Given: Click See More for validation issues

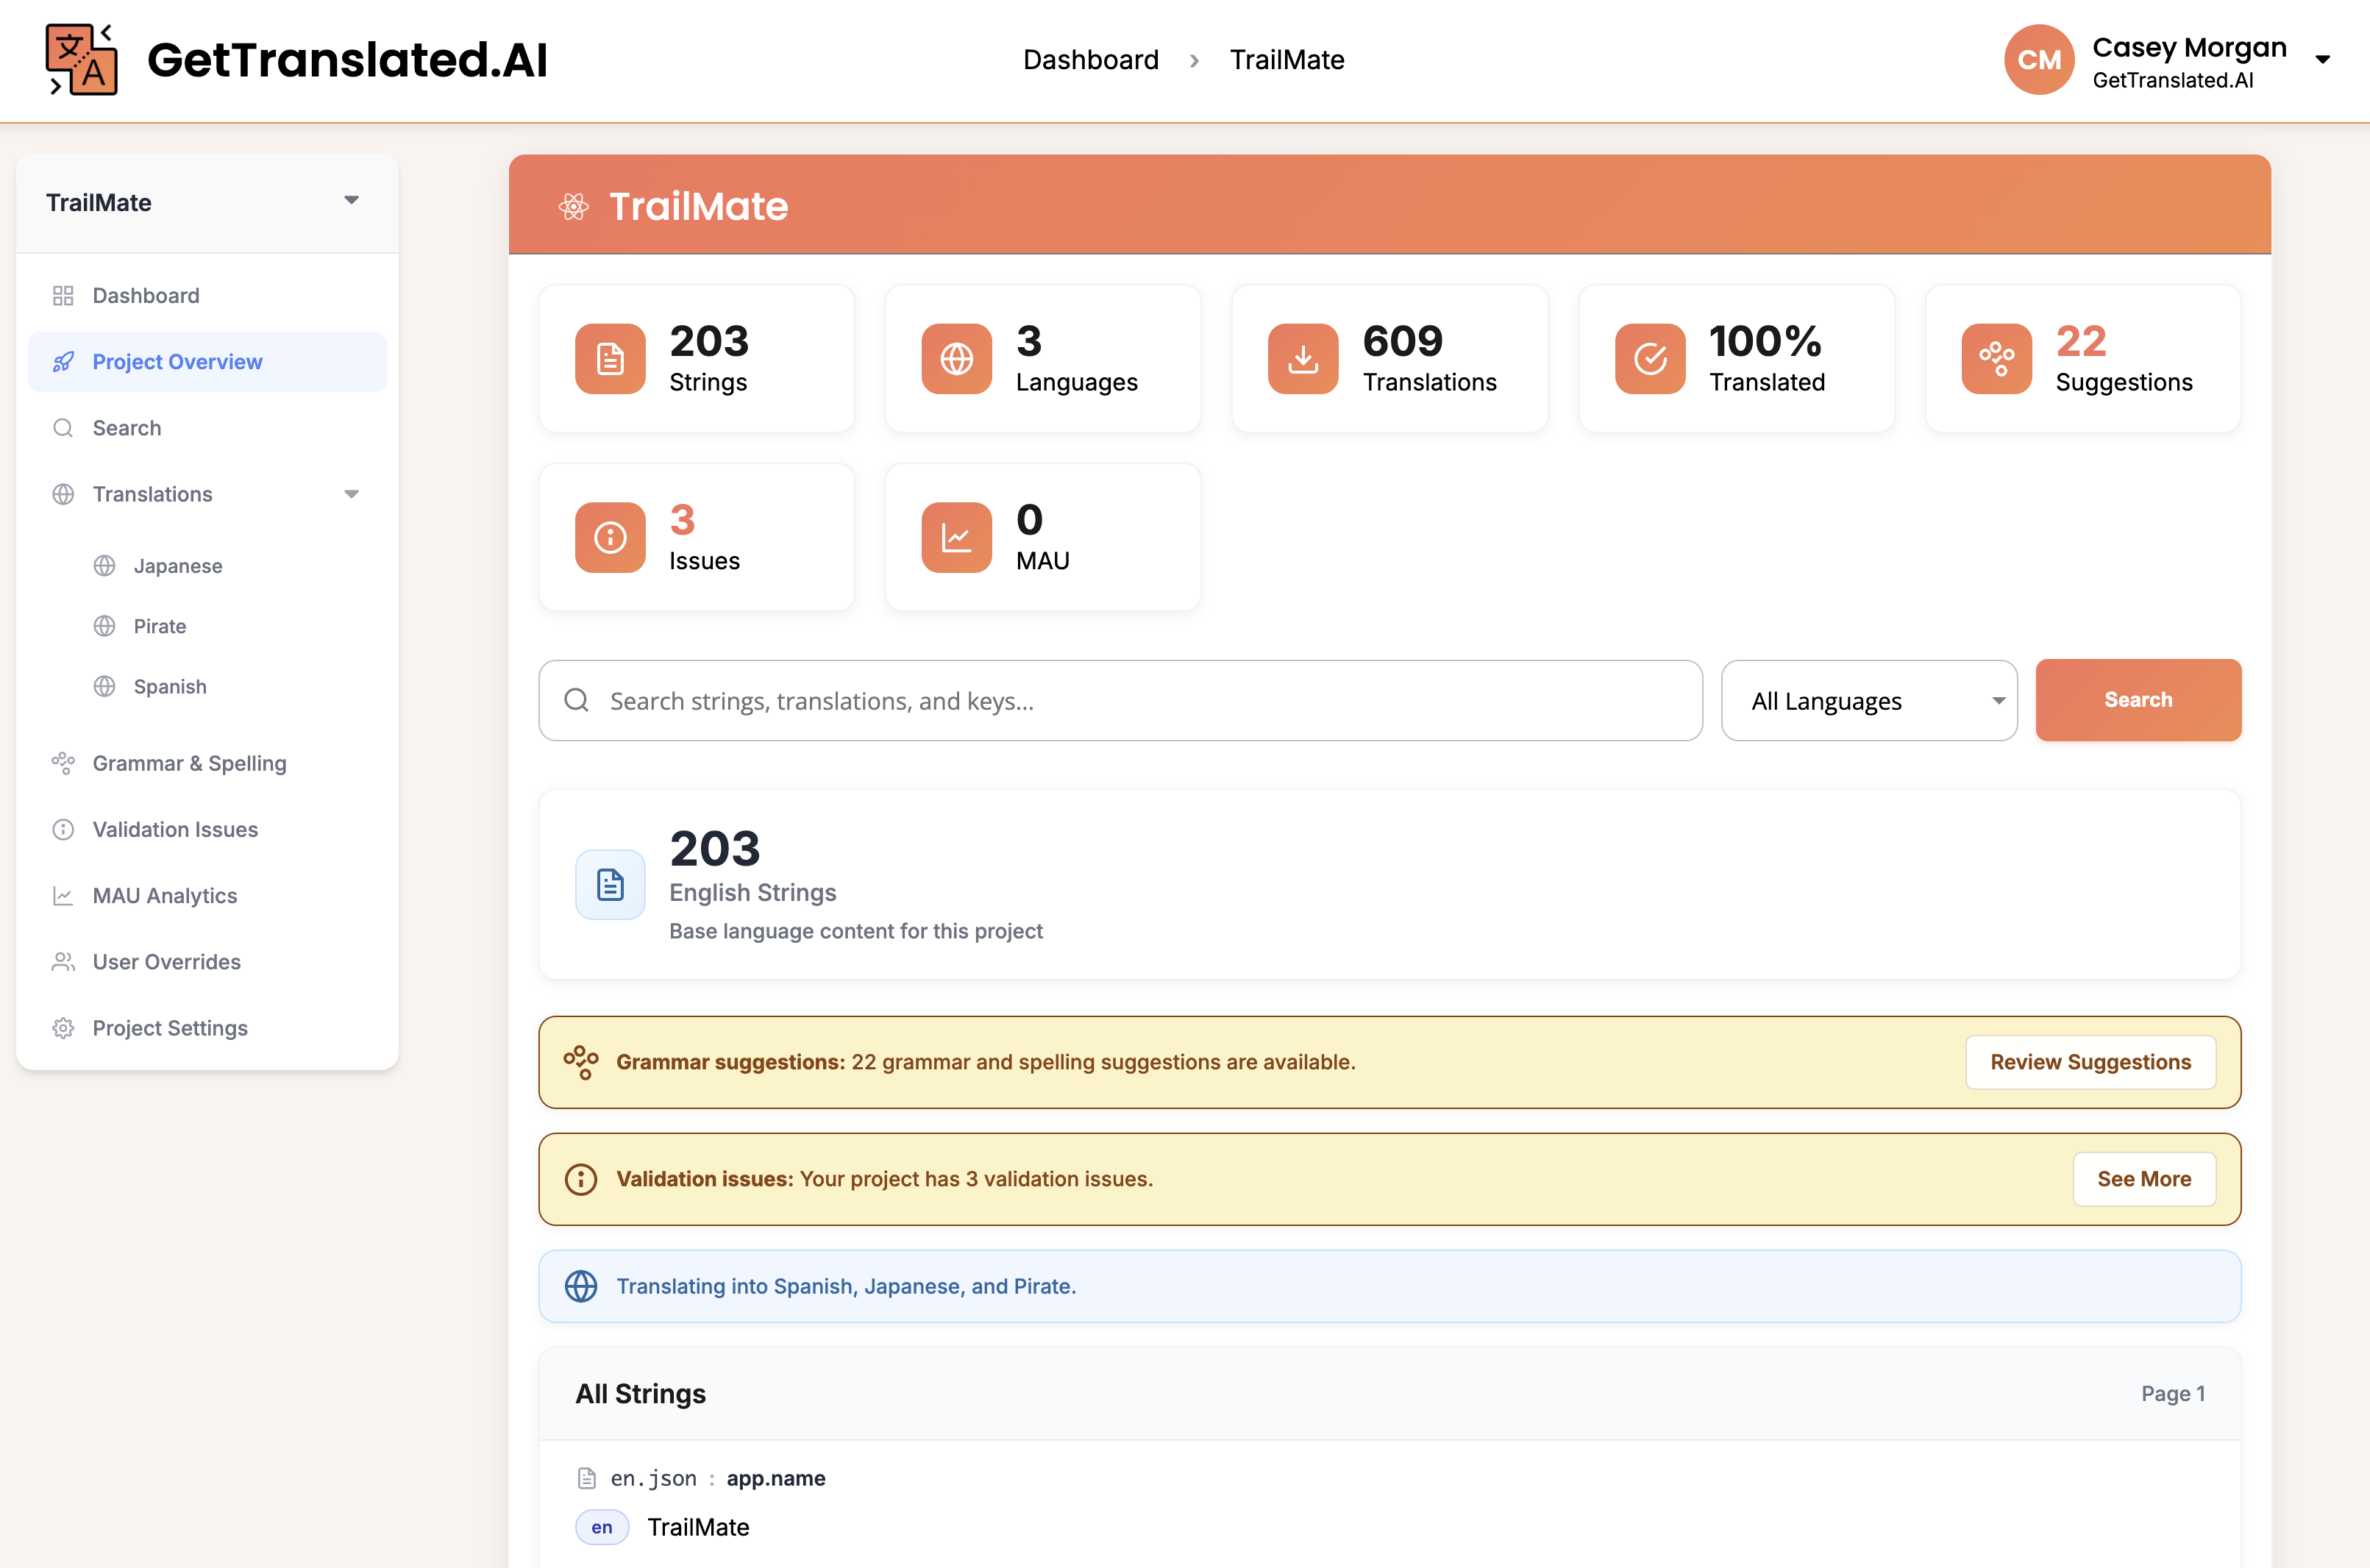Looking at the screenshot, I should click(x=2144, y=1179).
